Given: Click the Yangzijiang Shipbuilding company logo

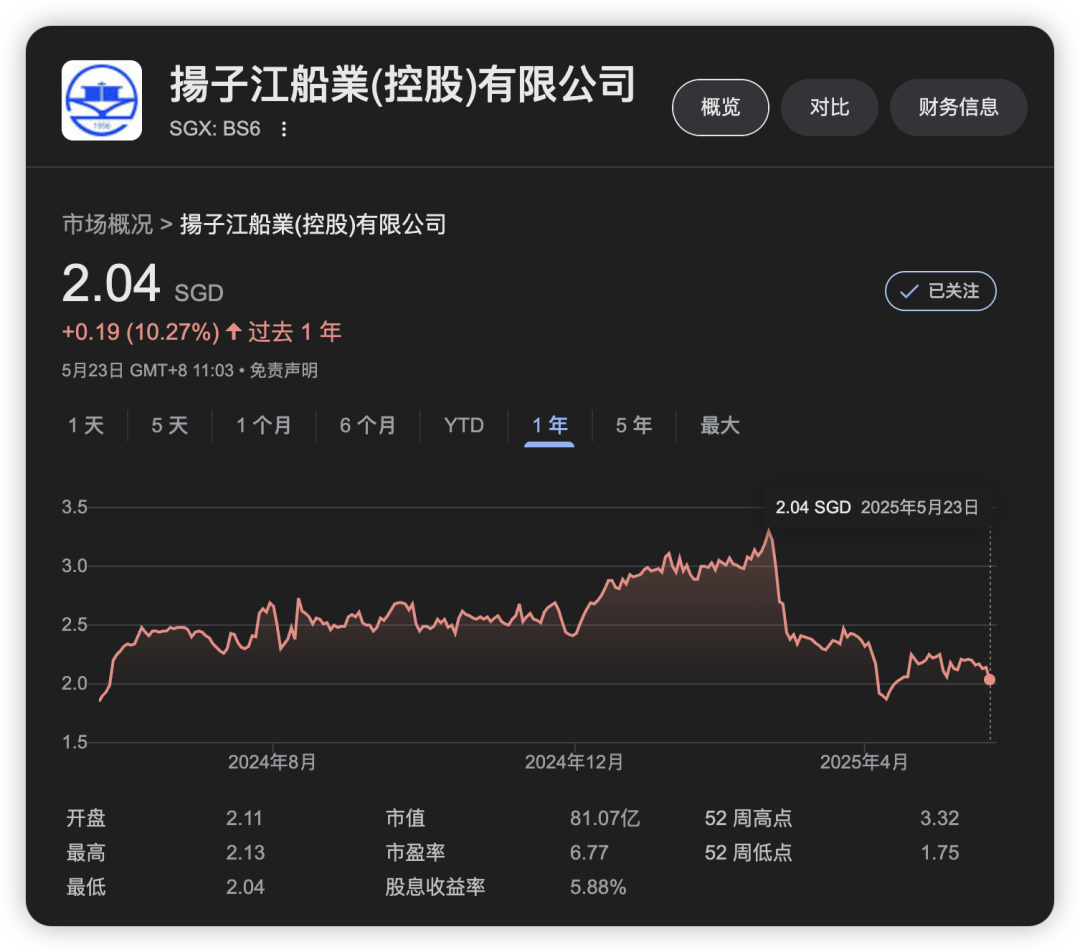Looking at the screenshot, I should click(102, 101).
